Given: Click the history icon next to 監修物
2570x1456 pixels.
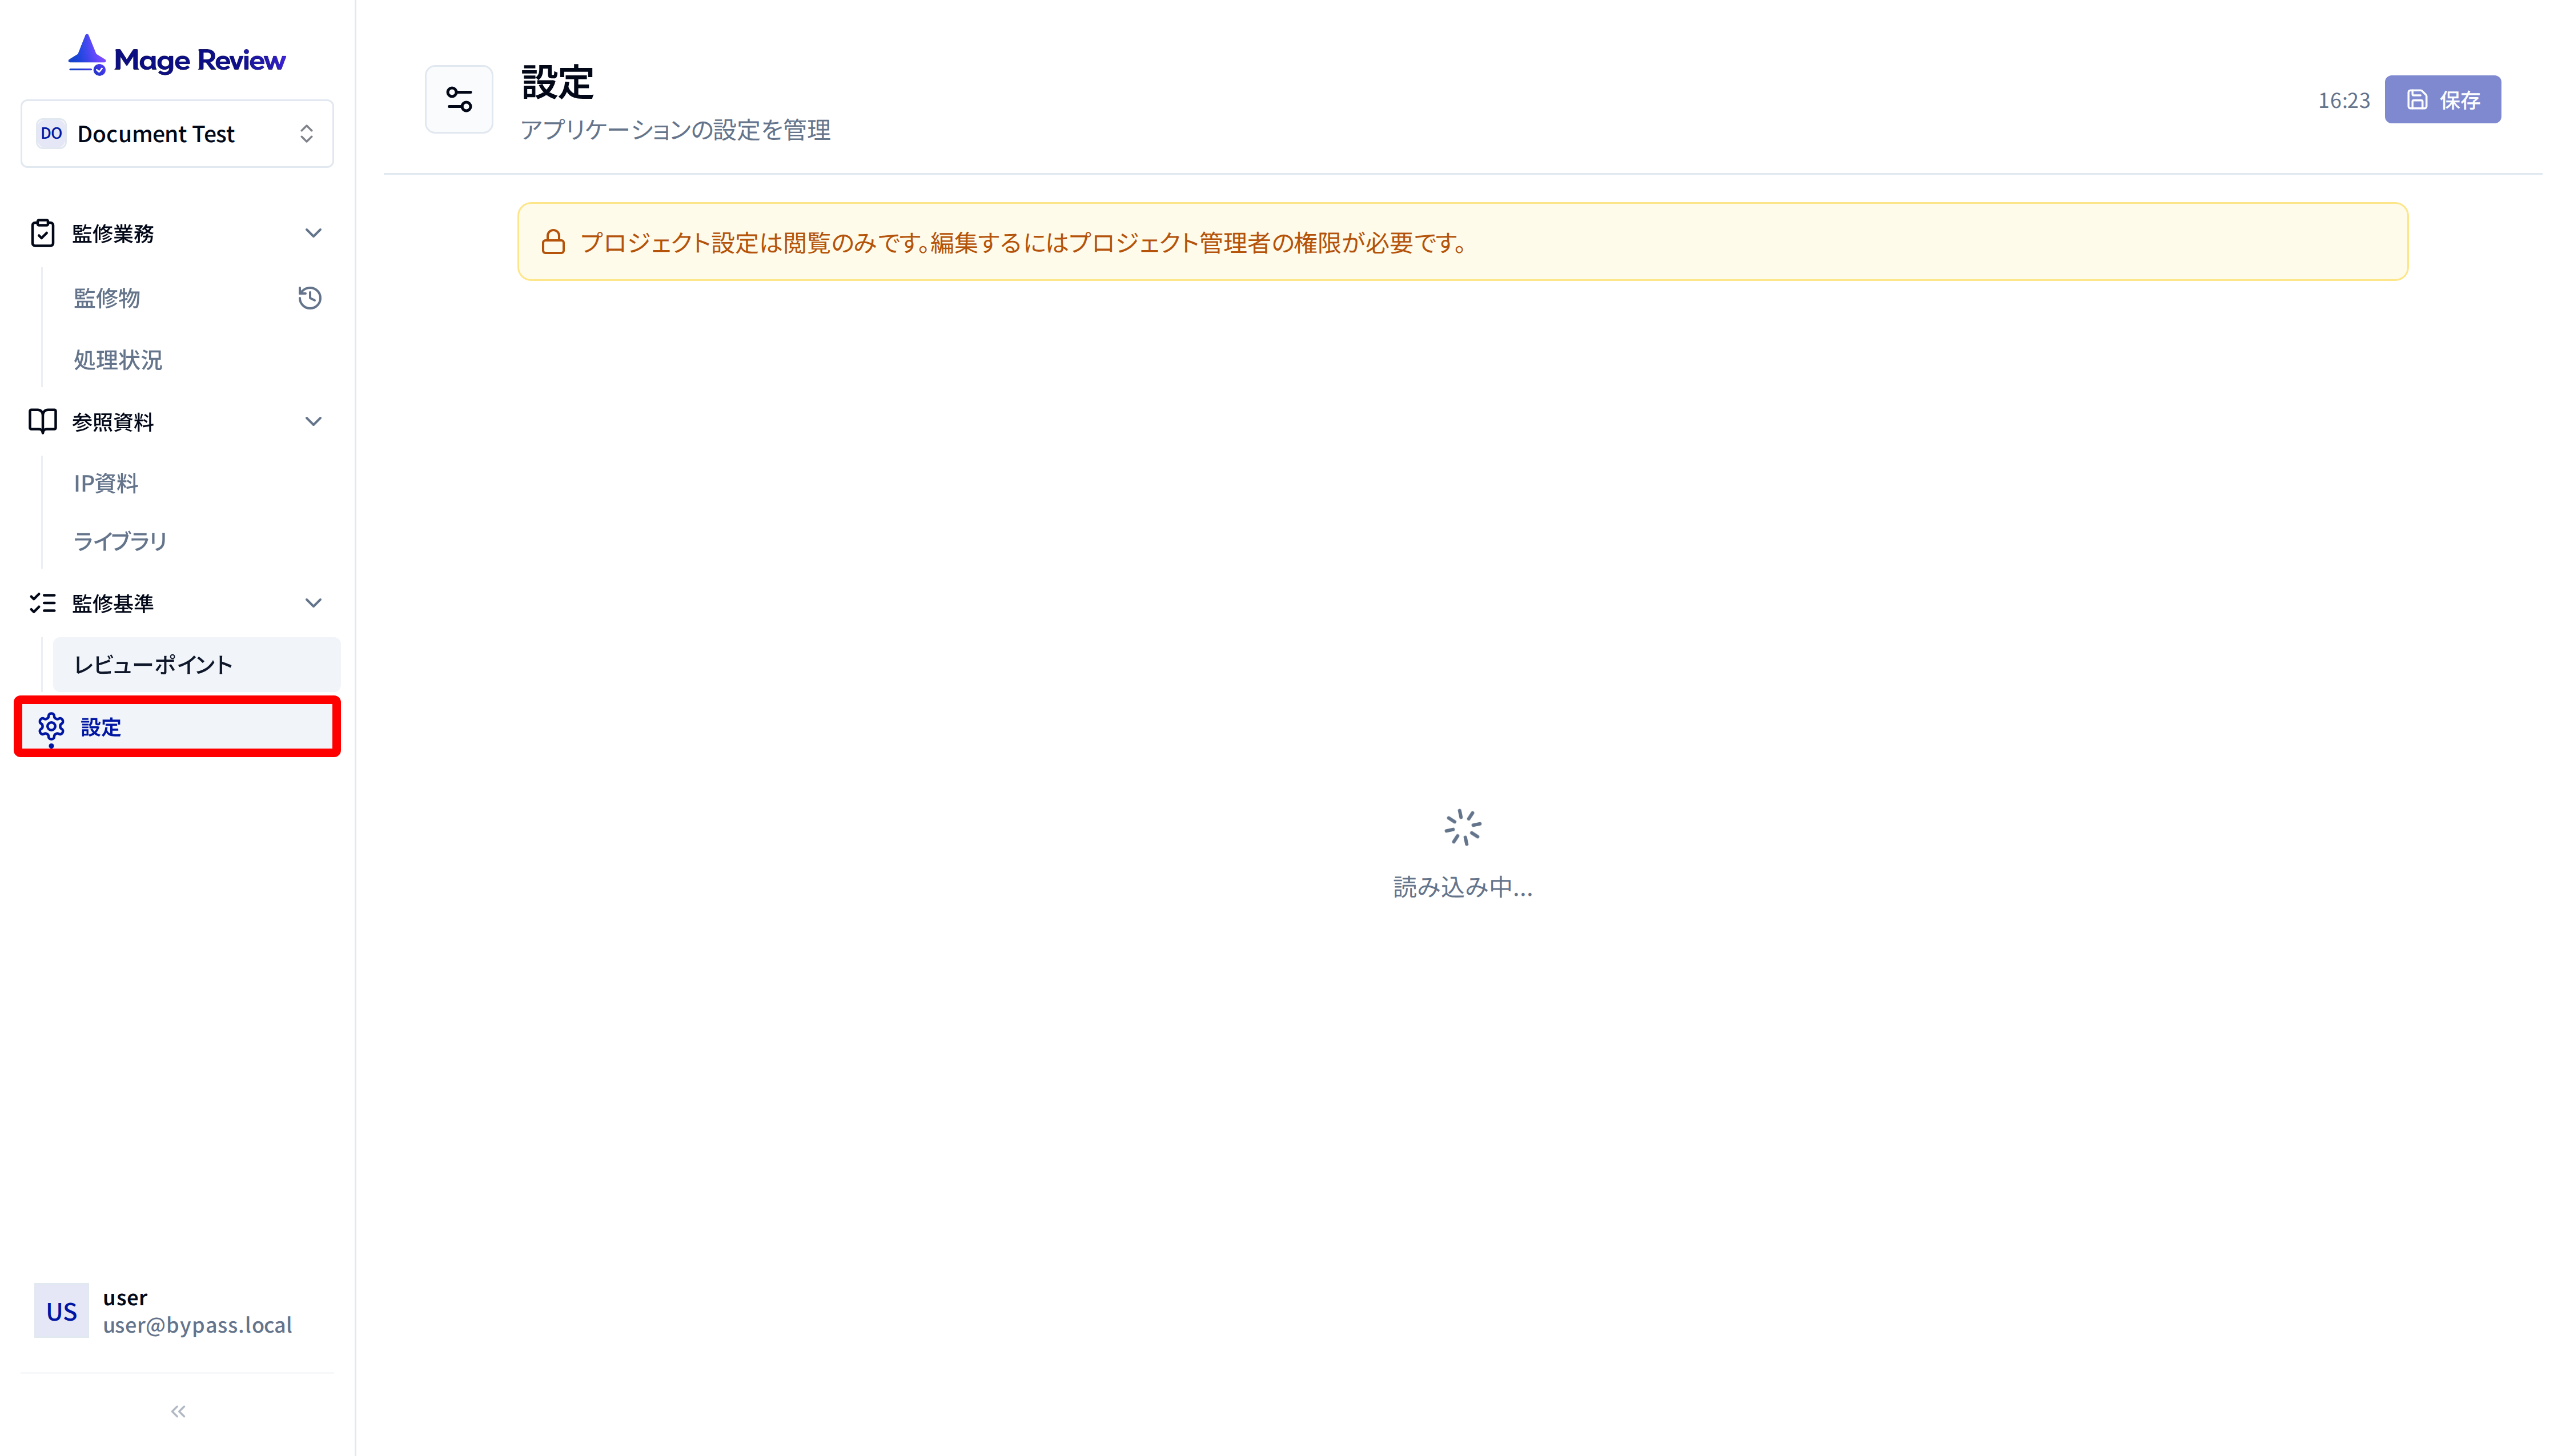Looking at the screenshot, I should (310, 298).
